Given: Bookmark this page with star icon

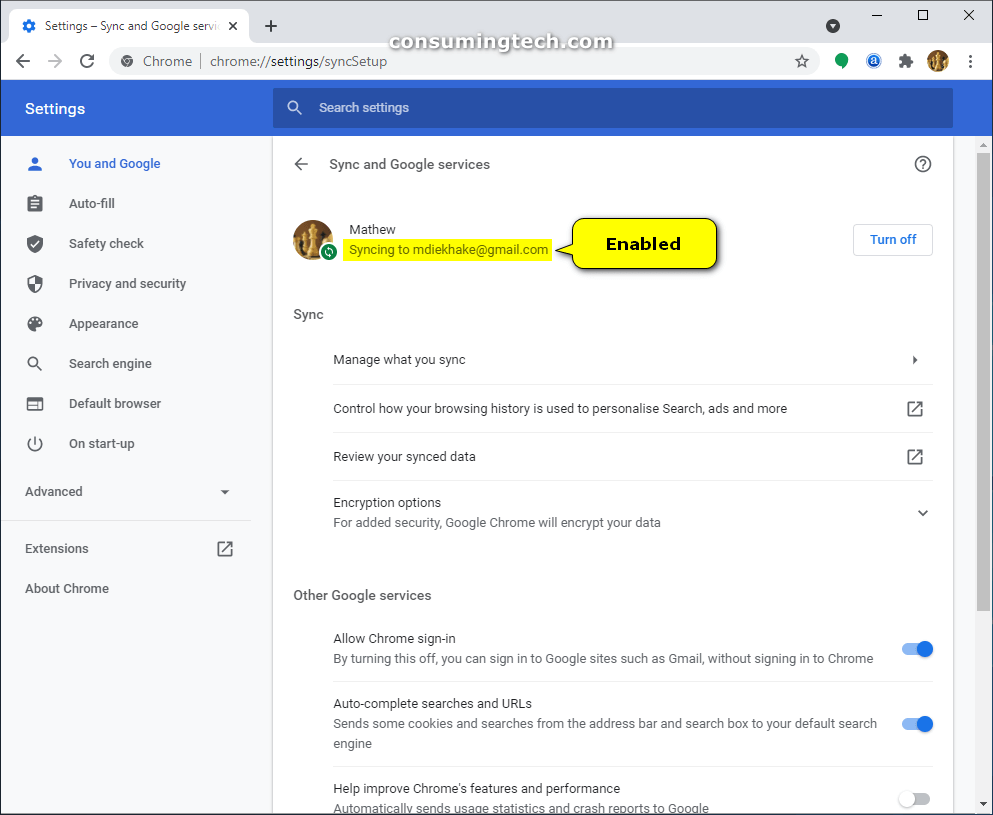Looking at the screenshot, I should [802, 61].
